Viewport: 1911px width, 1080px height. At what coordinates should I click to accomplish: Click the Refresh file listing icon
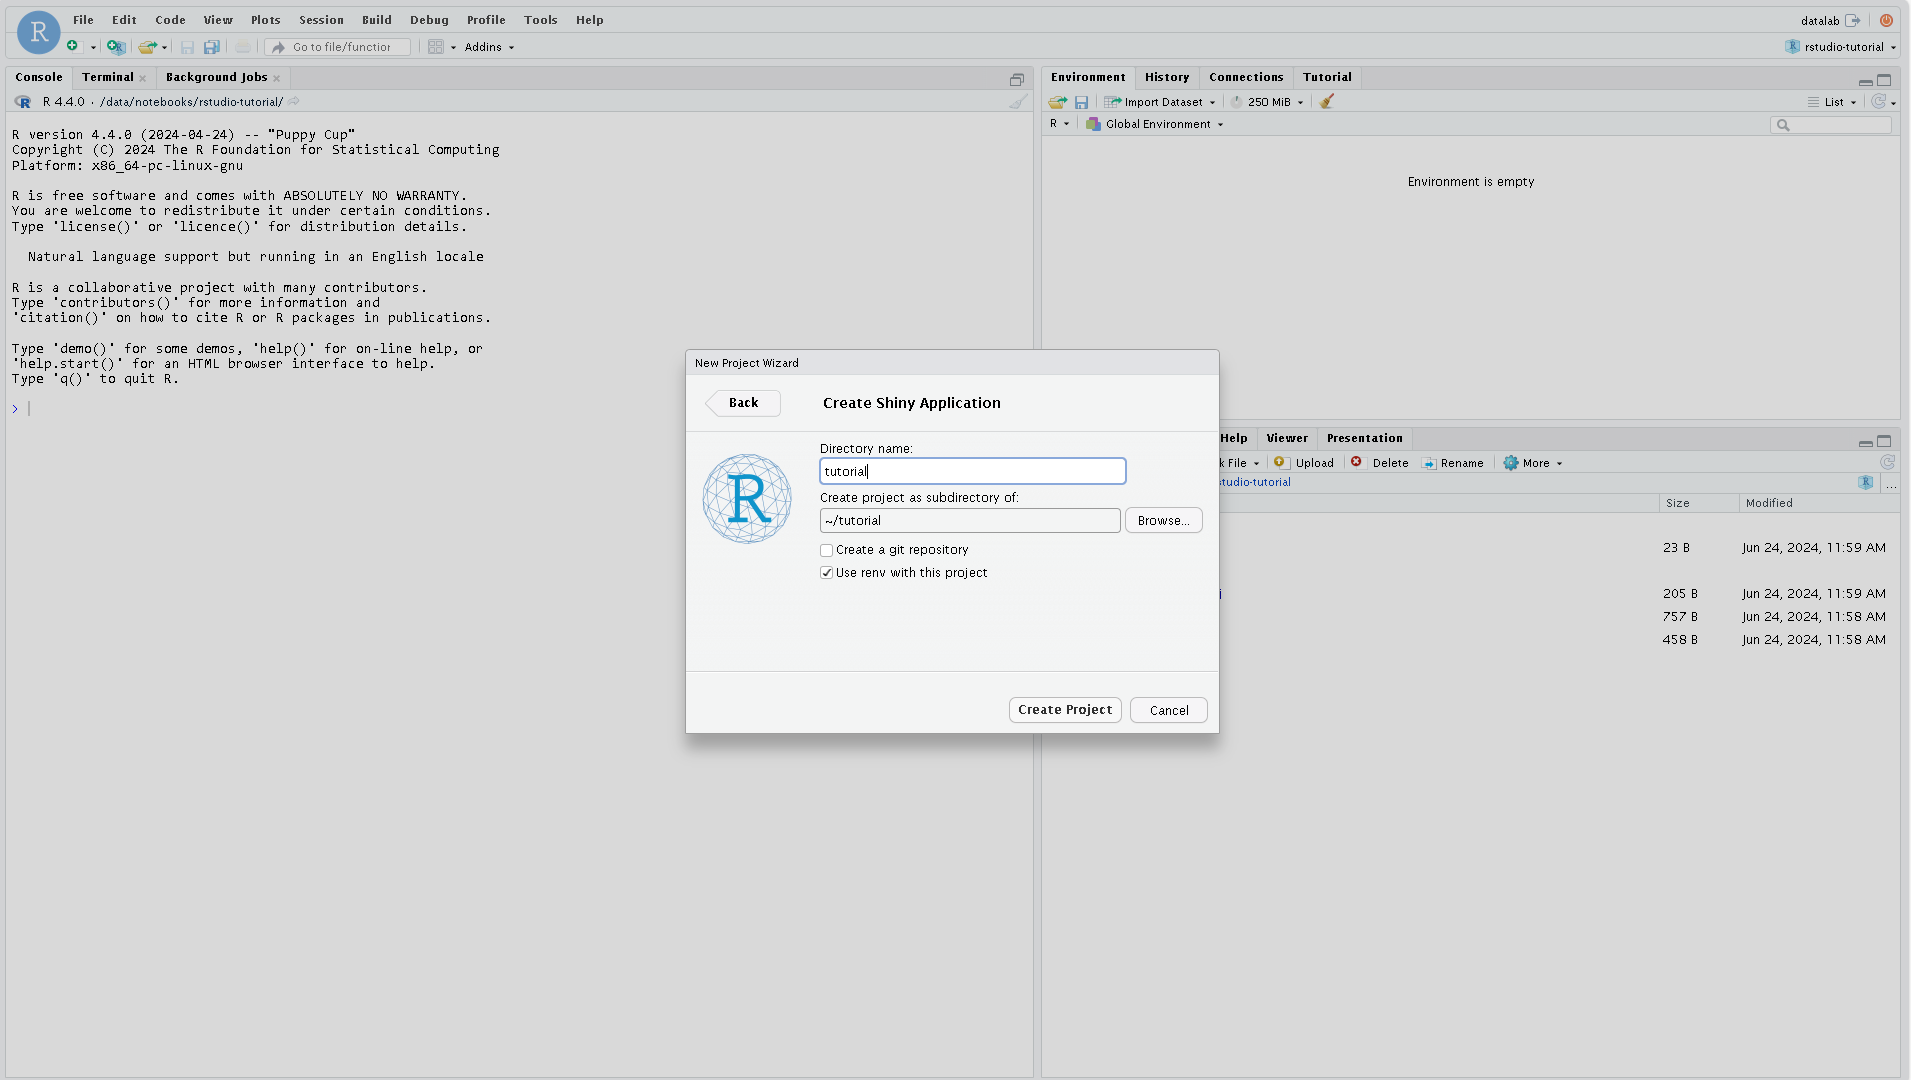[x=1887, y=463]
